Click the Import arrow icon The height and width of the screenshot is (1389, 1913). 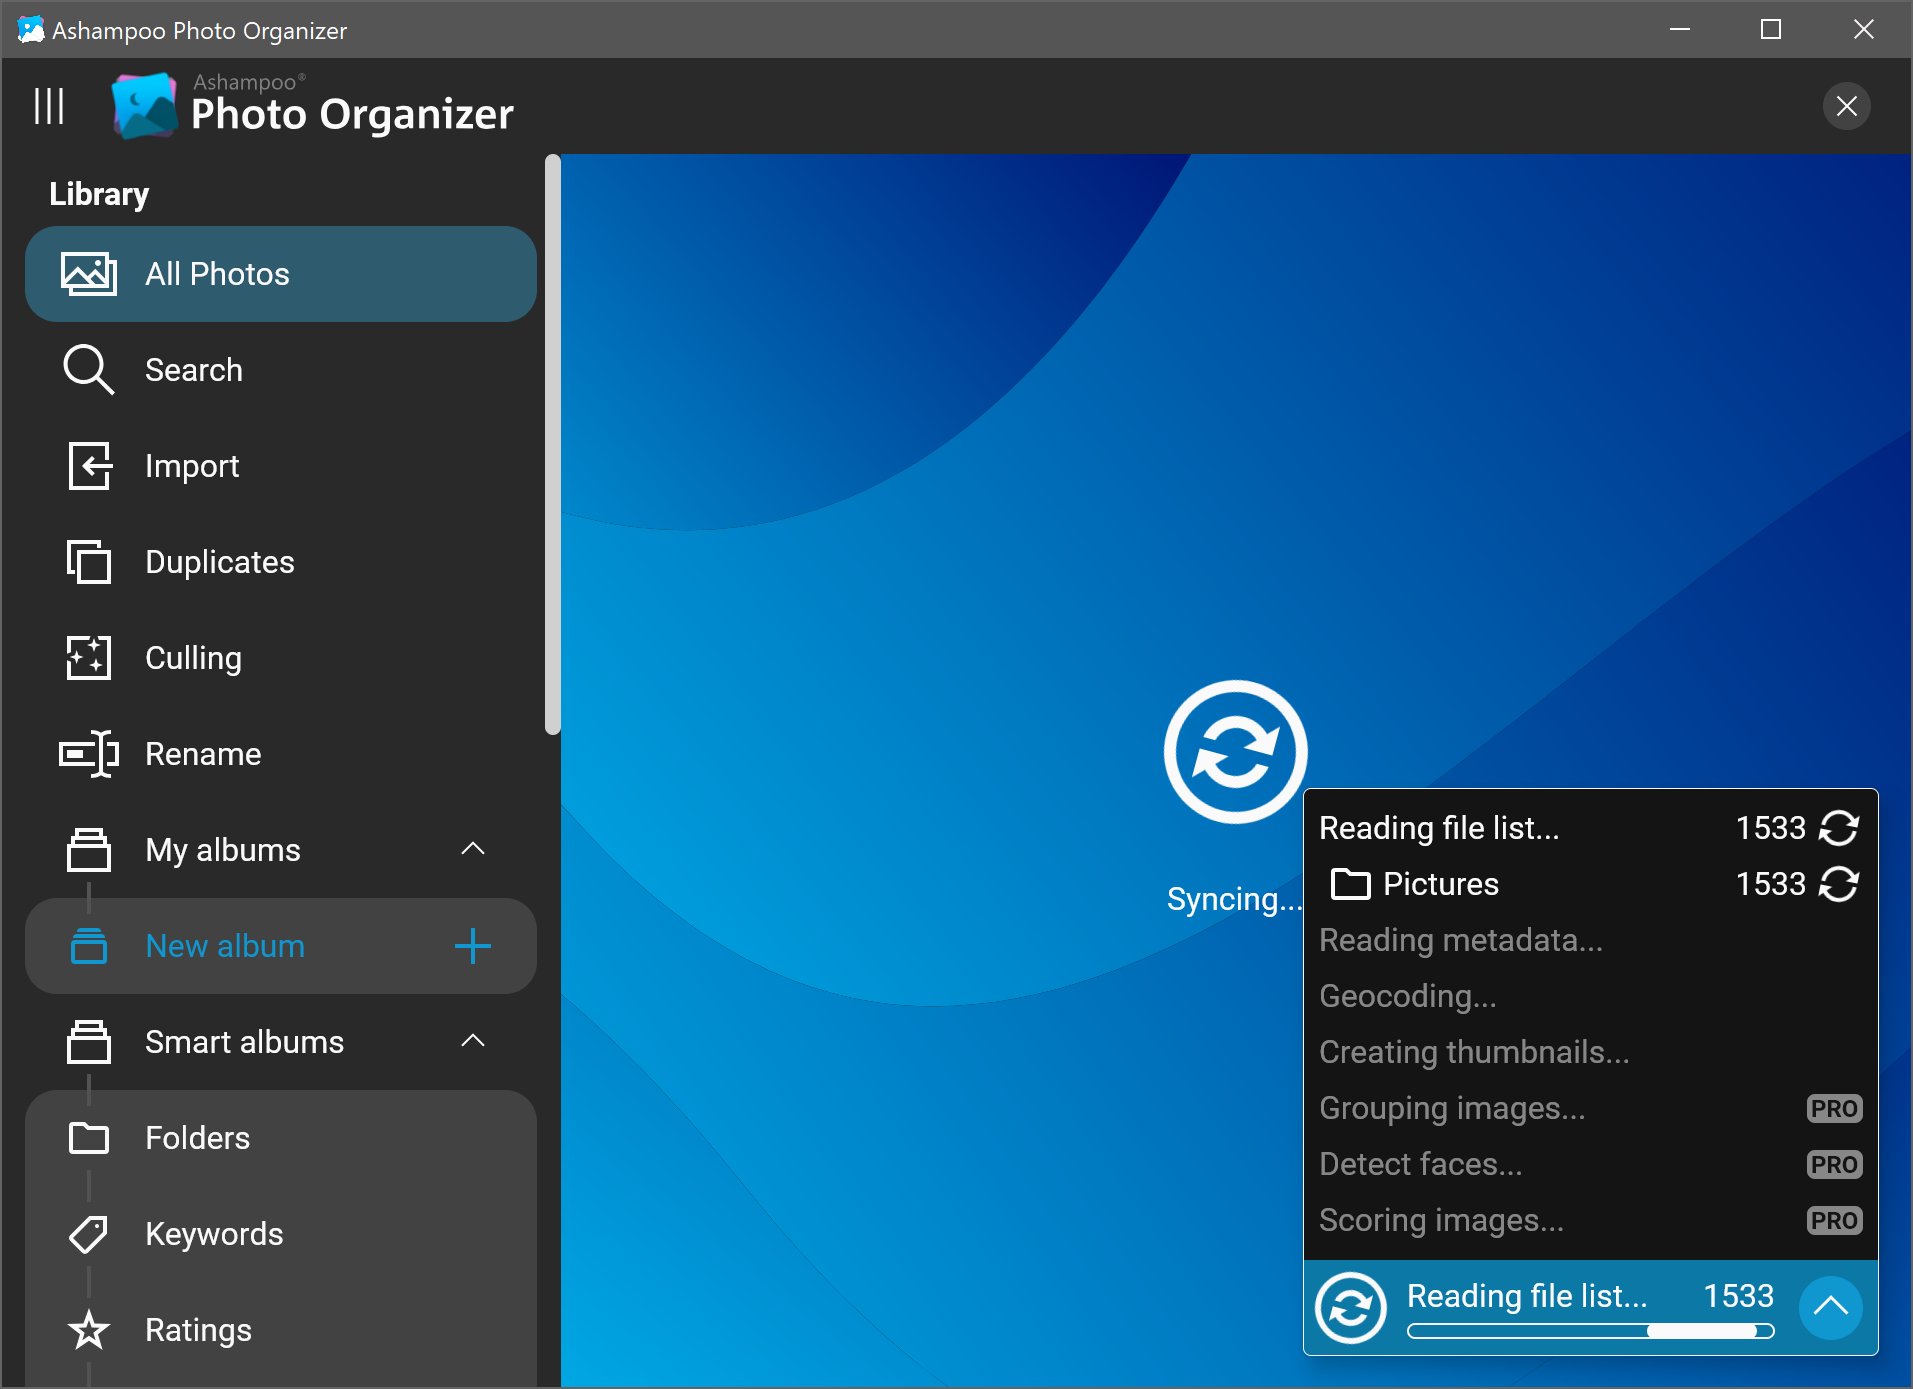(x=89, y=466)
